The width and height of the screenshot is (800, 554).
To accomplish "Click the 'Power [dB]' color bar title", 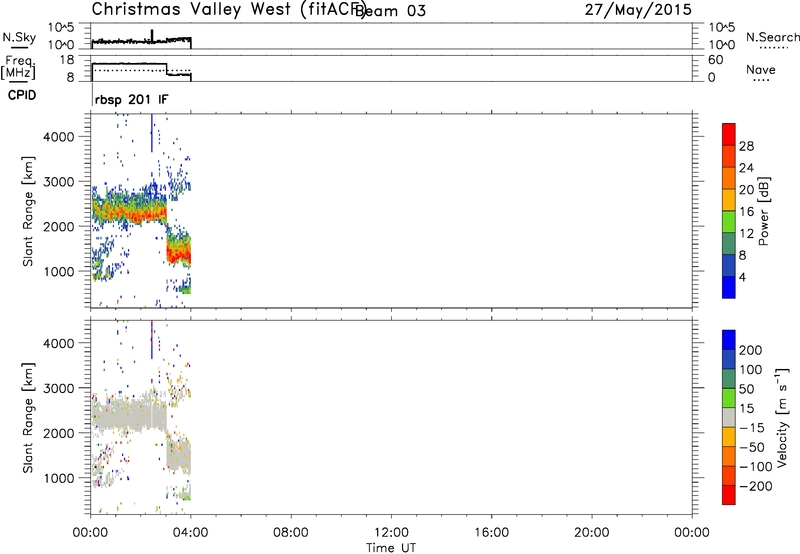I will click(764, 211).
